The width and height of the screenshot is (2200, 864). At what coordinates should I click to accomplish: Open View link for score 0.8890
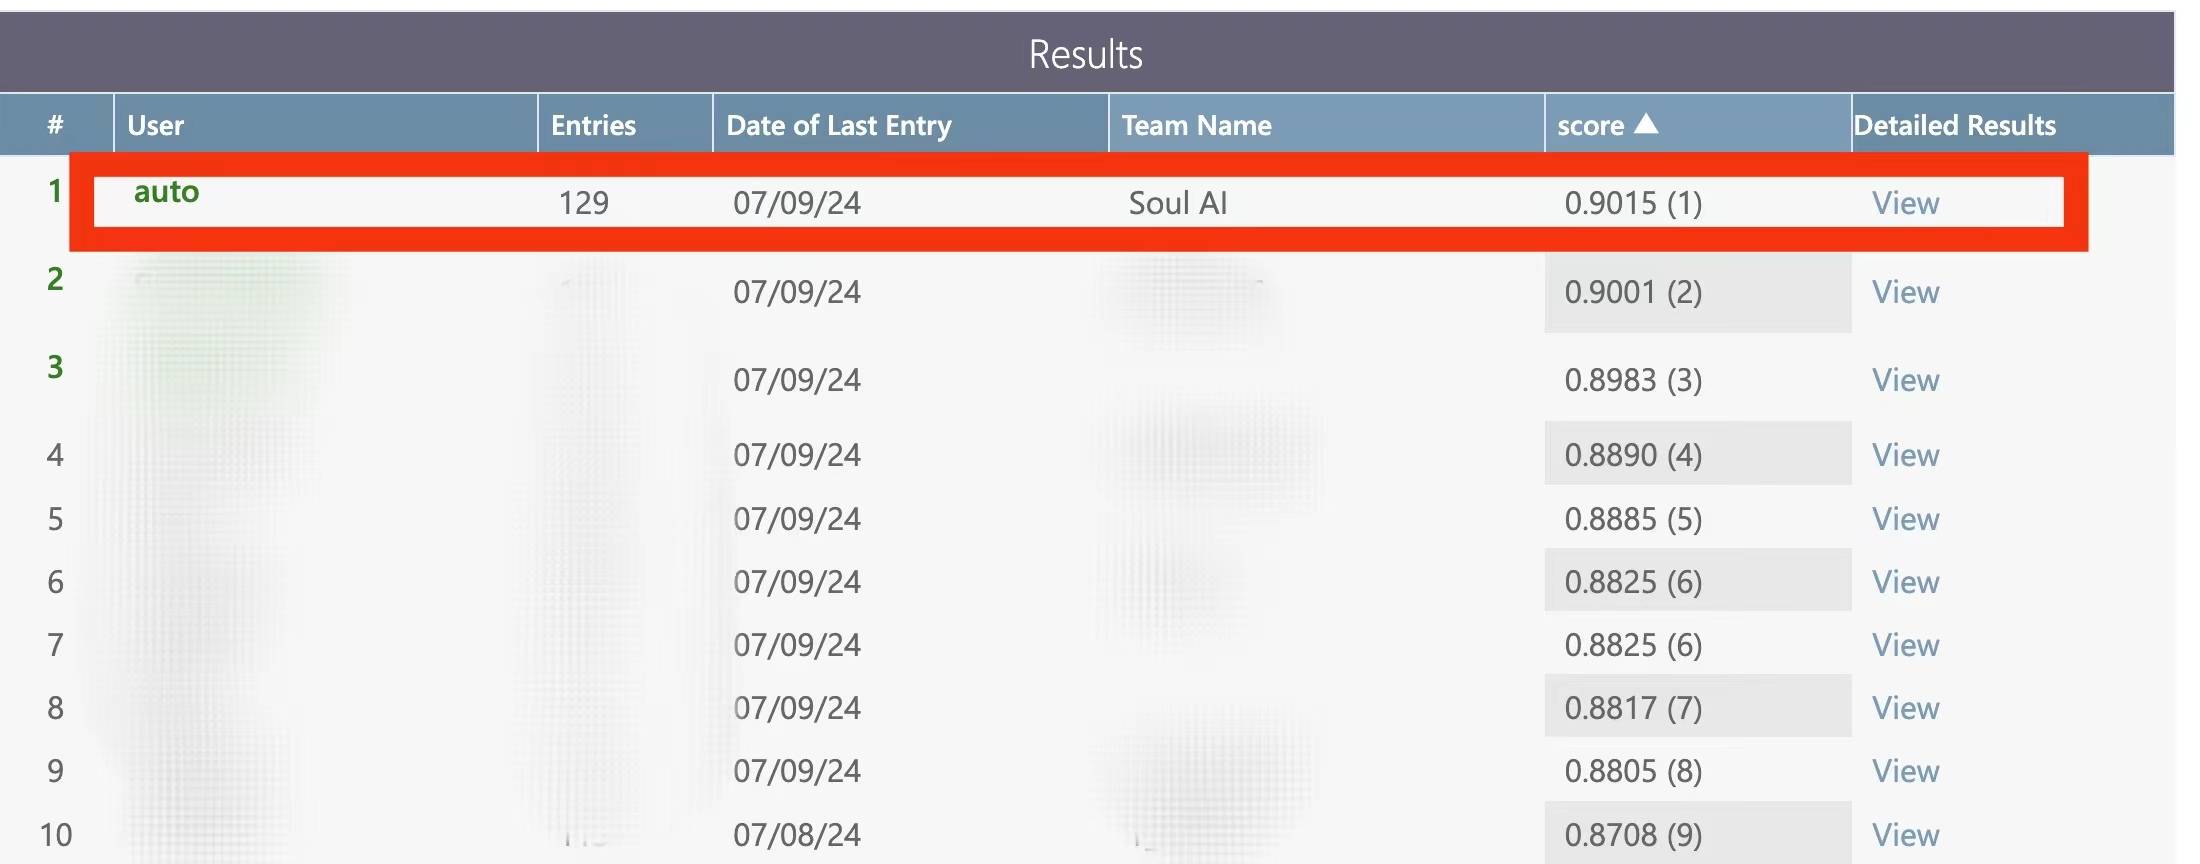point(1905,455)
